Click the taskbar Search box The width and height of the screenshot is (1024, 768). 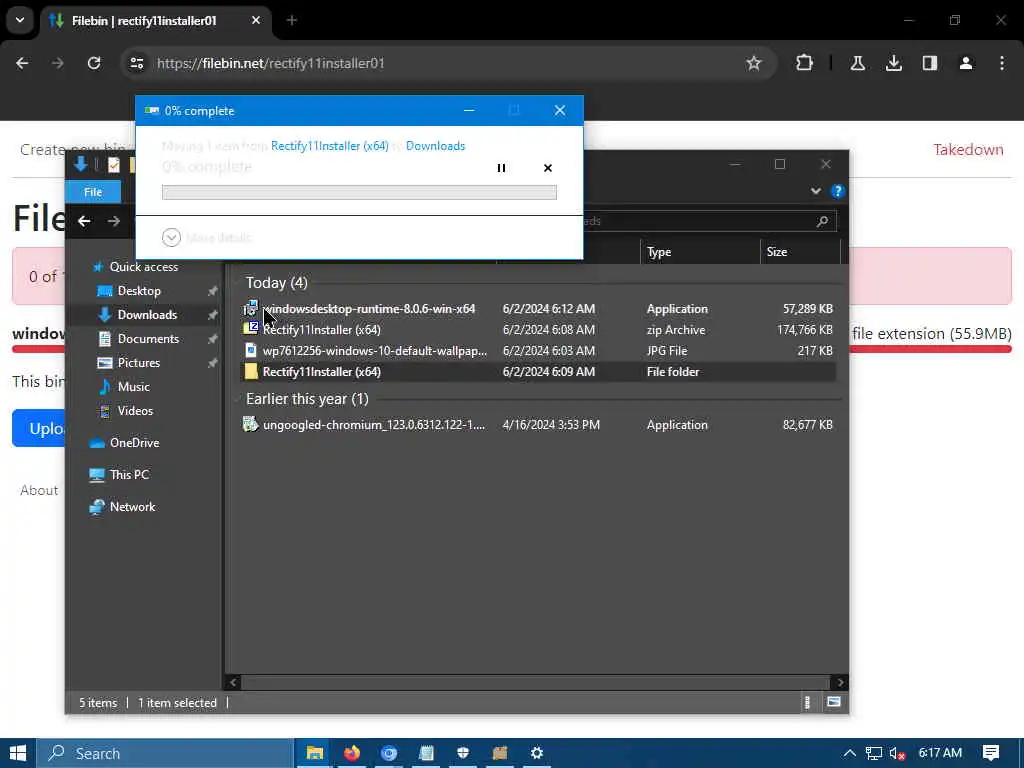[x=165, y=753]
